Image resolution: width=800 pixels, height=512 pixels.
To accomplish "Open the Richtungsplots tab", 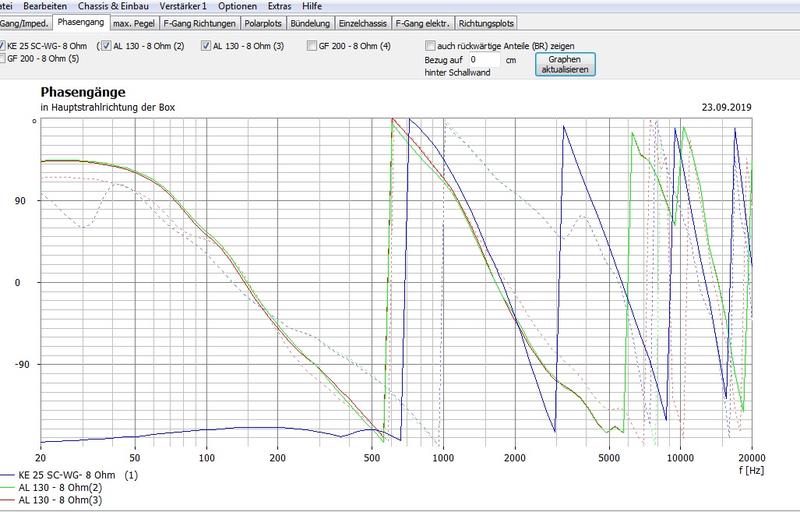I will tap(486, 22).
